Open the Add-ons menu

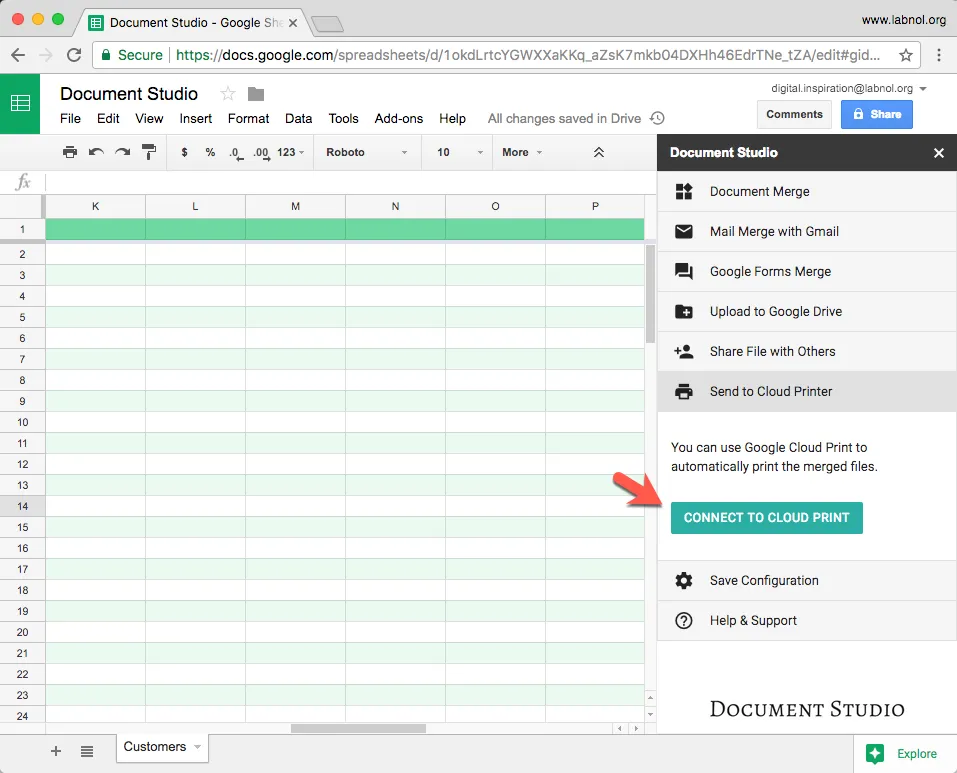point(398,118)
